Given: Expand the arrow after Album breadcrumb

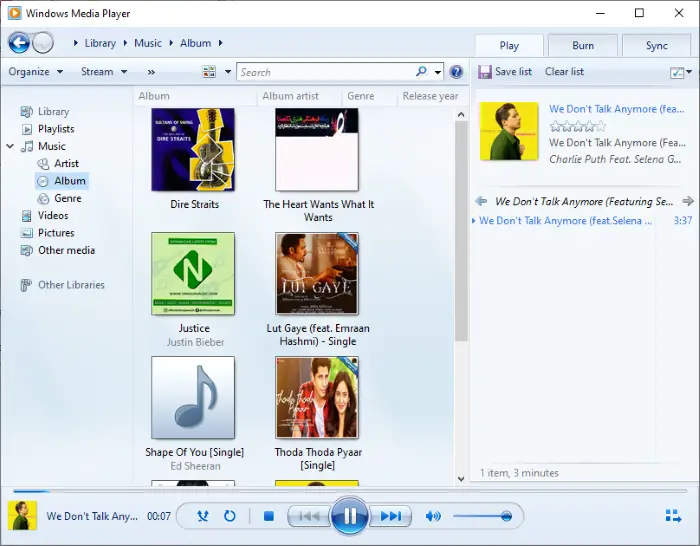Looking at the screenshot, I should 221,43.
